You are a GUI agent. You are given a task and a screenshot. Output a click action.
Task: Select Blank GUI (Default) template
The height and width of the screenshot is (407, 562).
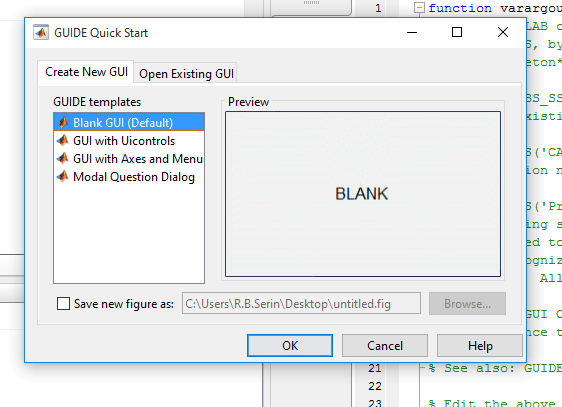(129, 122)
